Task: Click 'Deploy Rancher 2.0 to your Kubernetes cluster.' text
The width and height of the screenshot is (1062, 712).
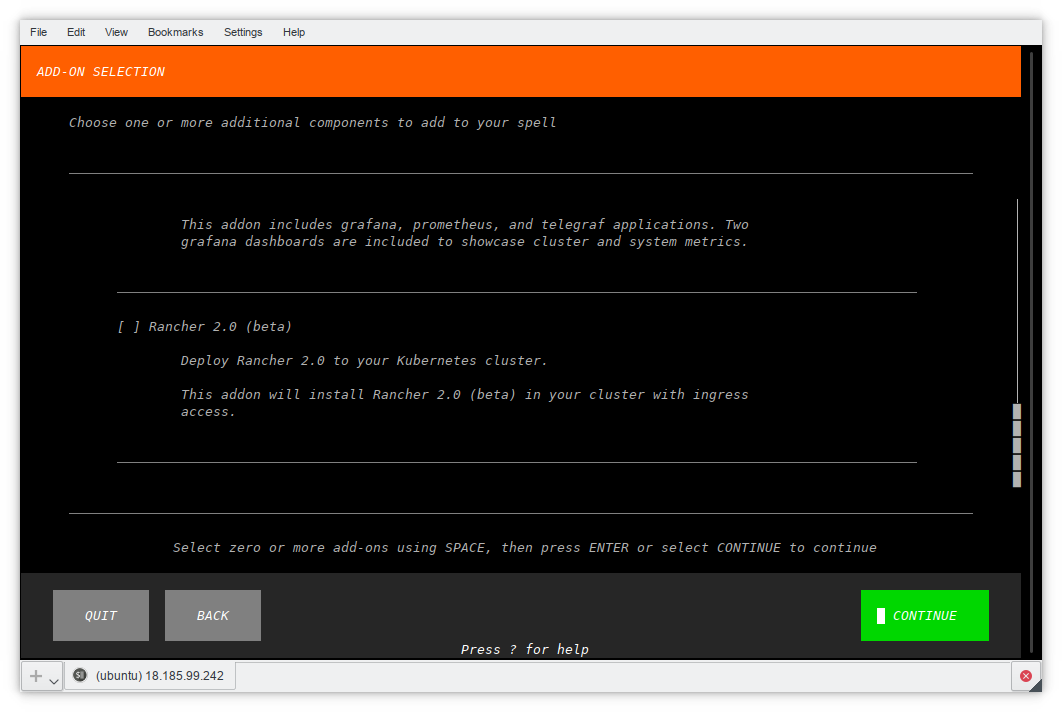Action: pyautogui.click(x=364, y=360)
